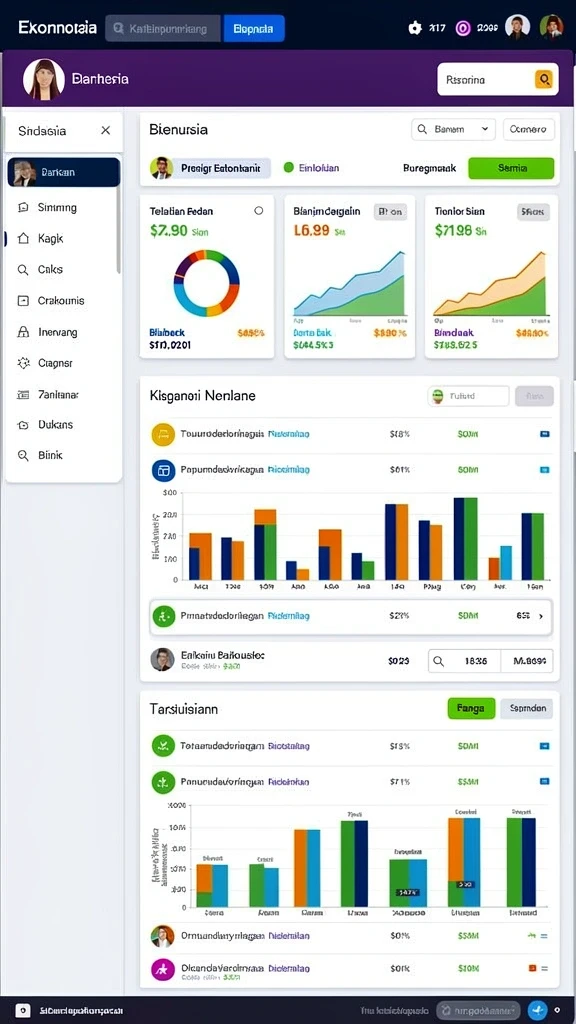Click the settings gear icon in top bar
Image resolution: width=576 pixels, height=1024 pixels.
(x=415, y=28)
